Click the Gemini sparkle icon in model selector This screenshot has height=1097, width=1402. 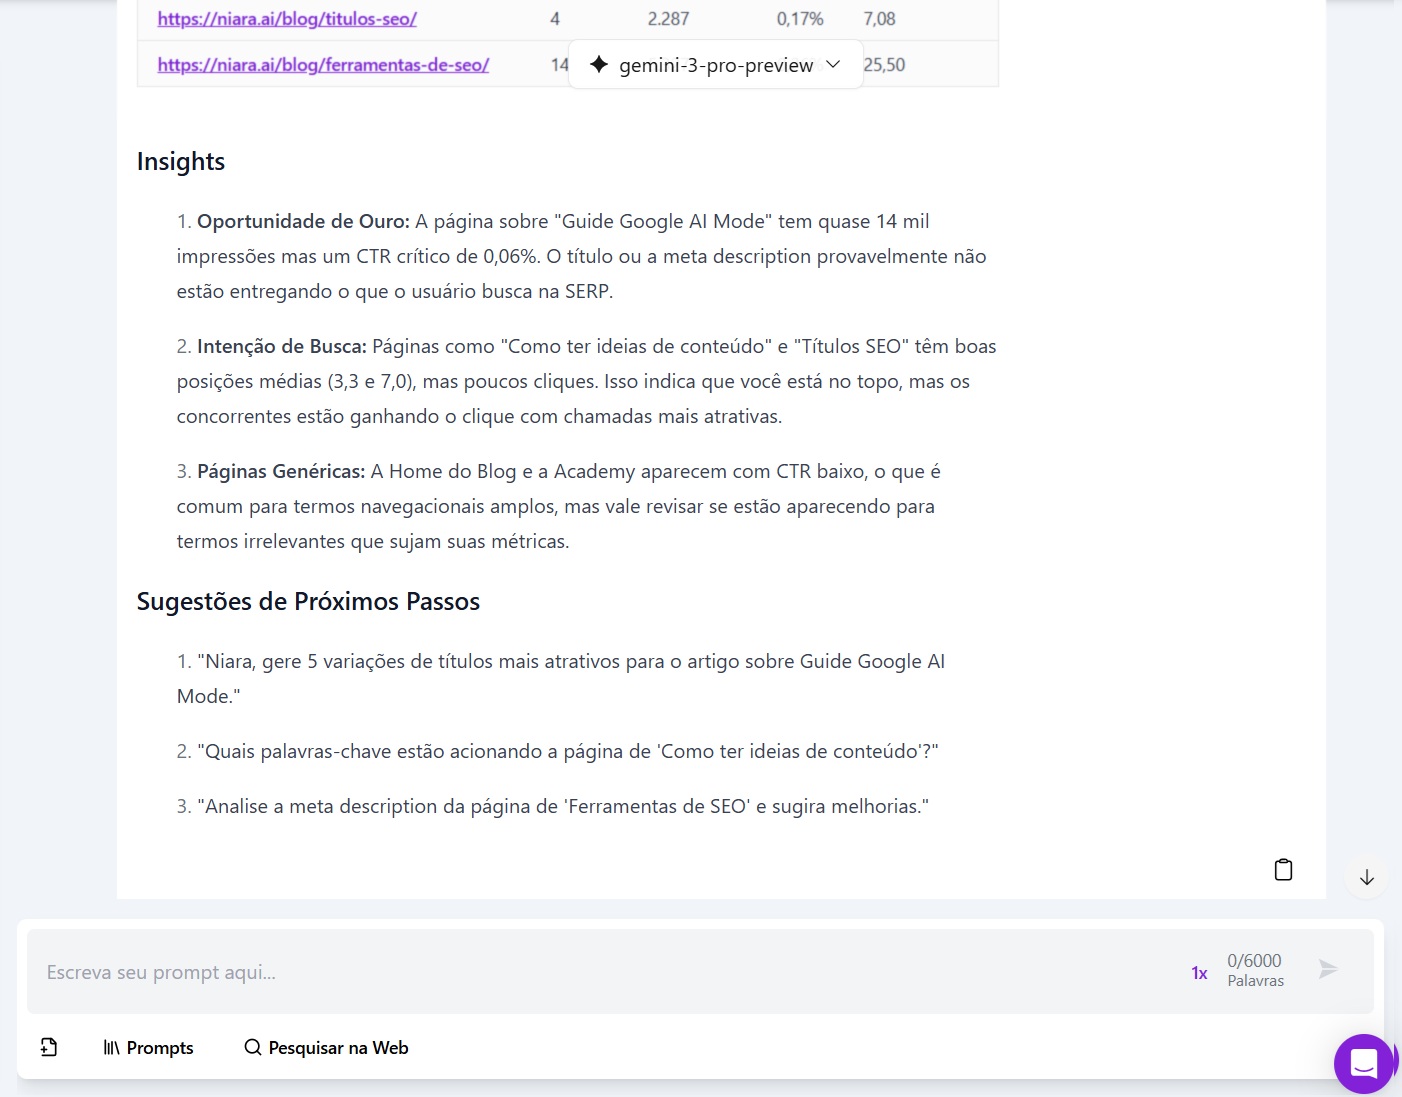599,65
